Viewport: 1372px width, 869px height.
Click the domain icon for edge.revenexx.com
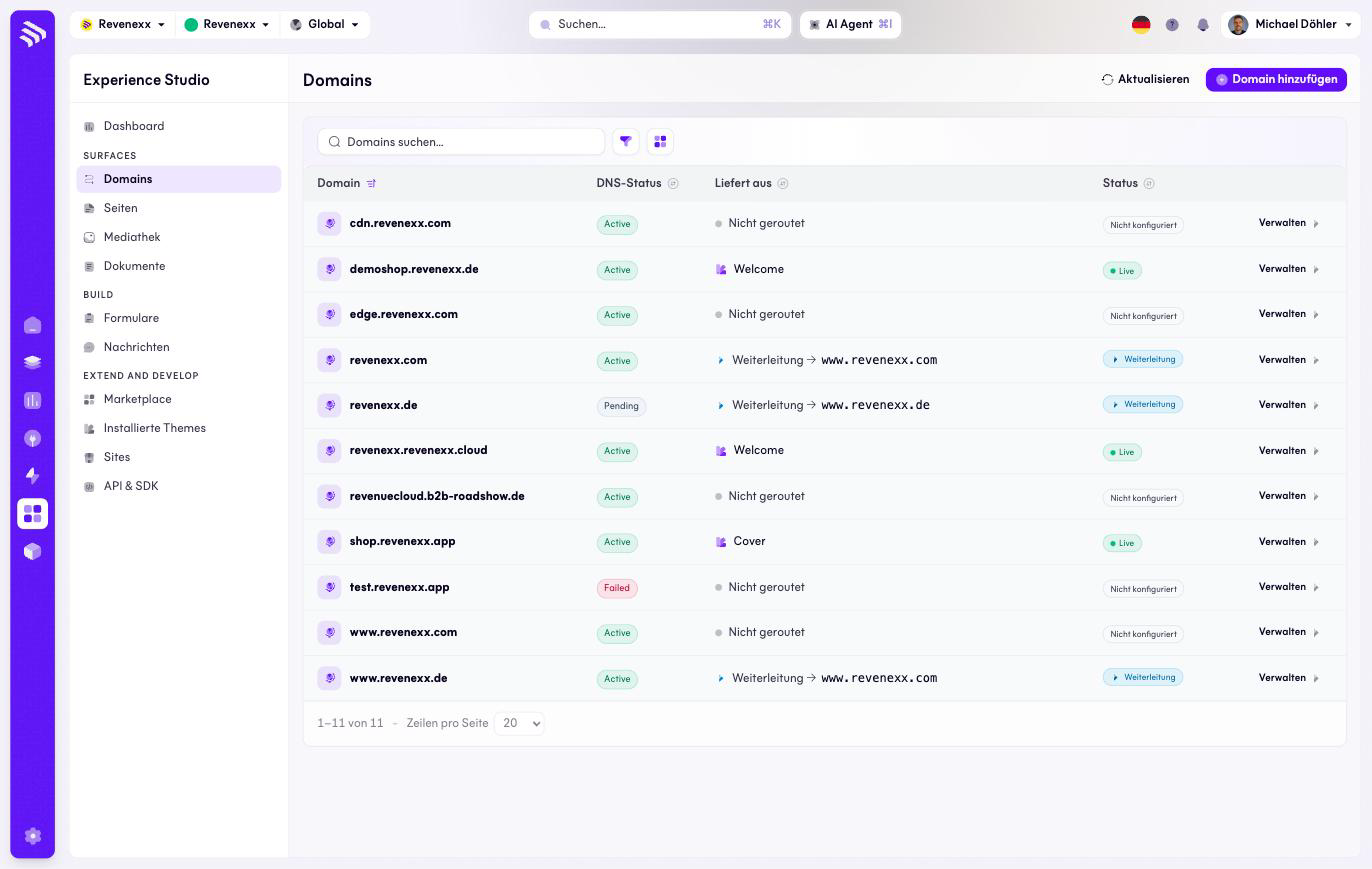point(329,315)
